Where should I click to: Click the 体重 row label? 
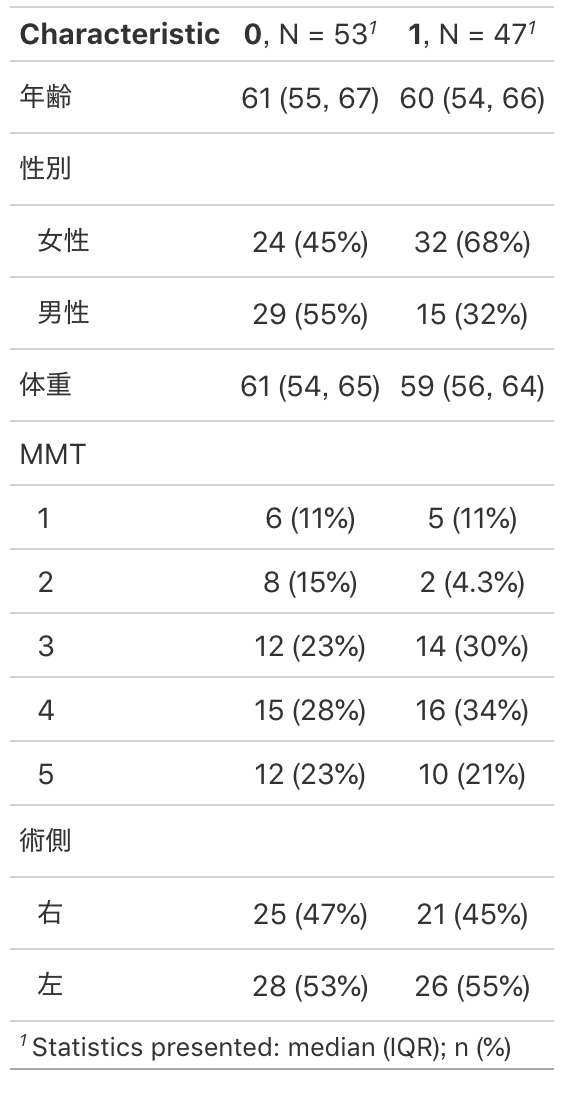45,384
